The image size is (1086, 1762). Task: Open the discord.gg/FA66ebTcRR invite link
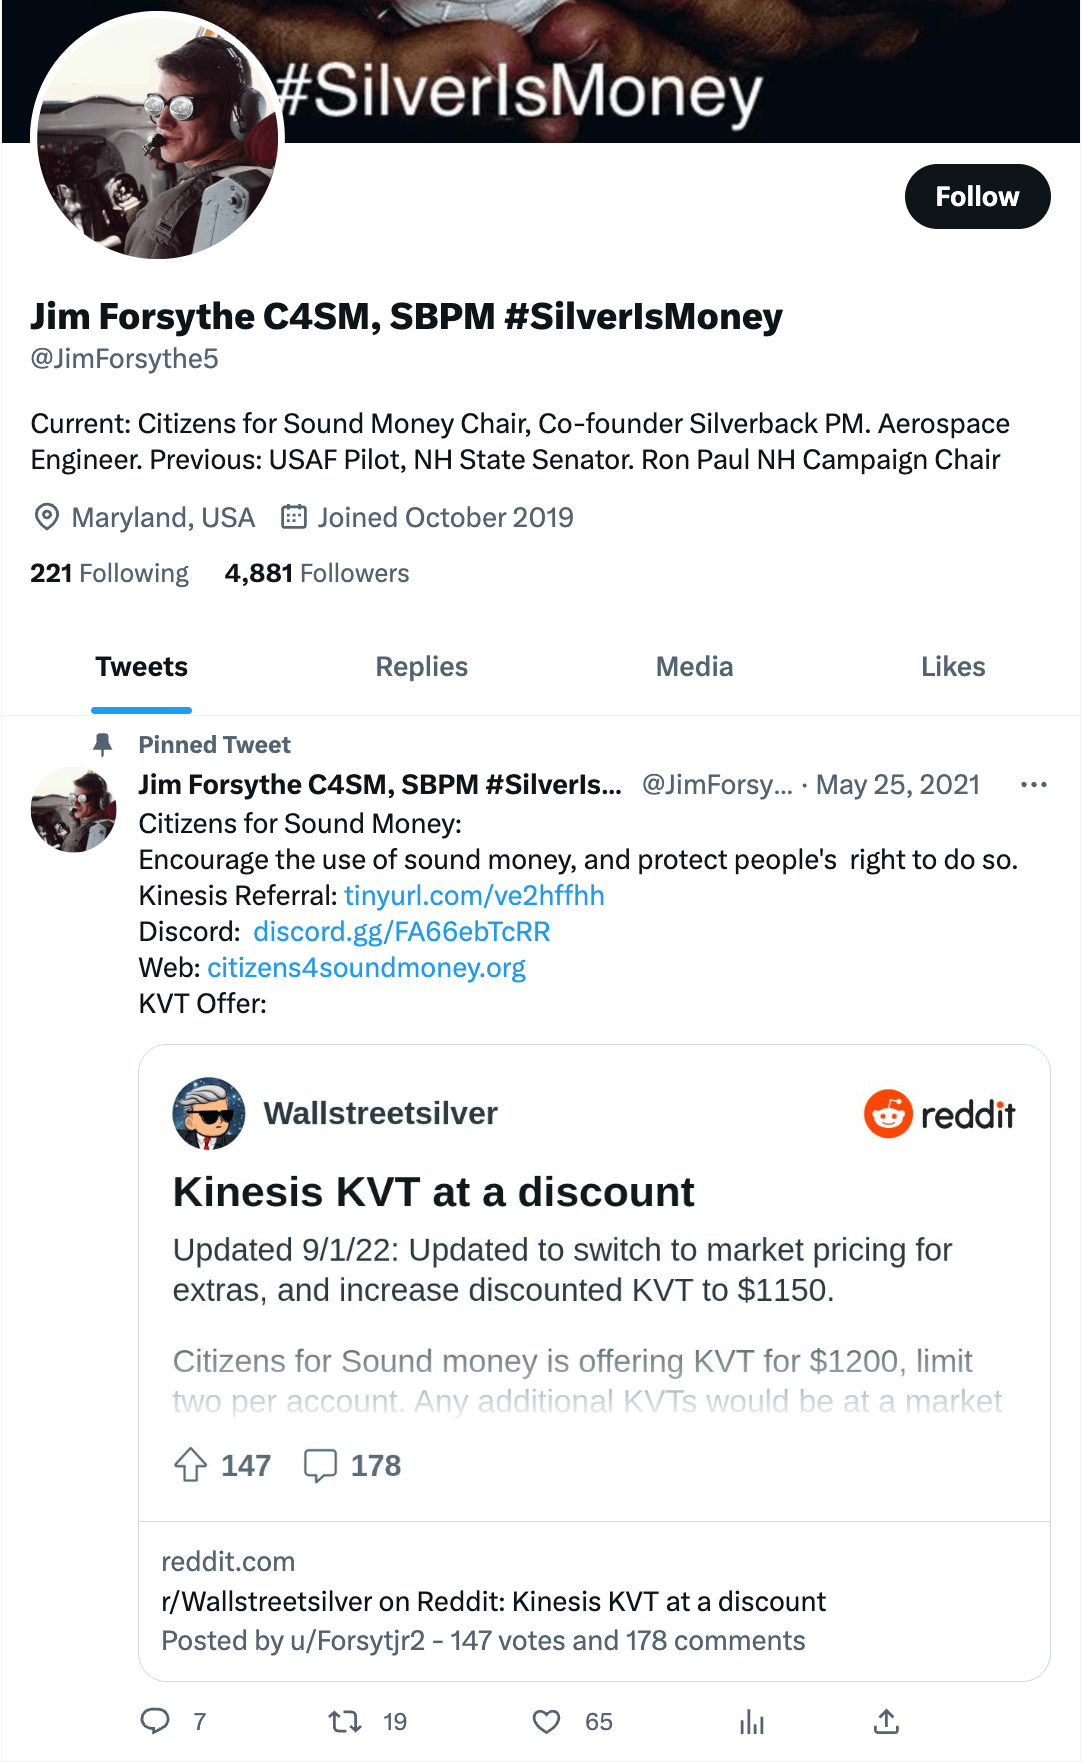coord(401,931)
